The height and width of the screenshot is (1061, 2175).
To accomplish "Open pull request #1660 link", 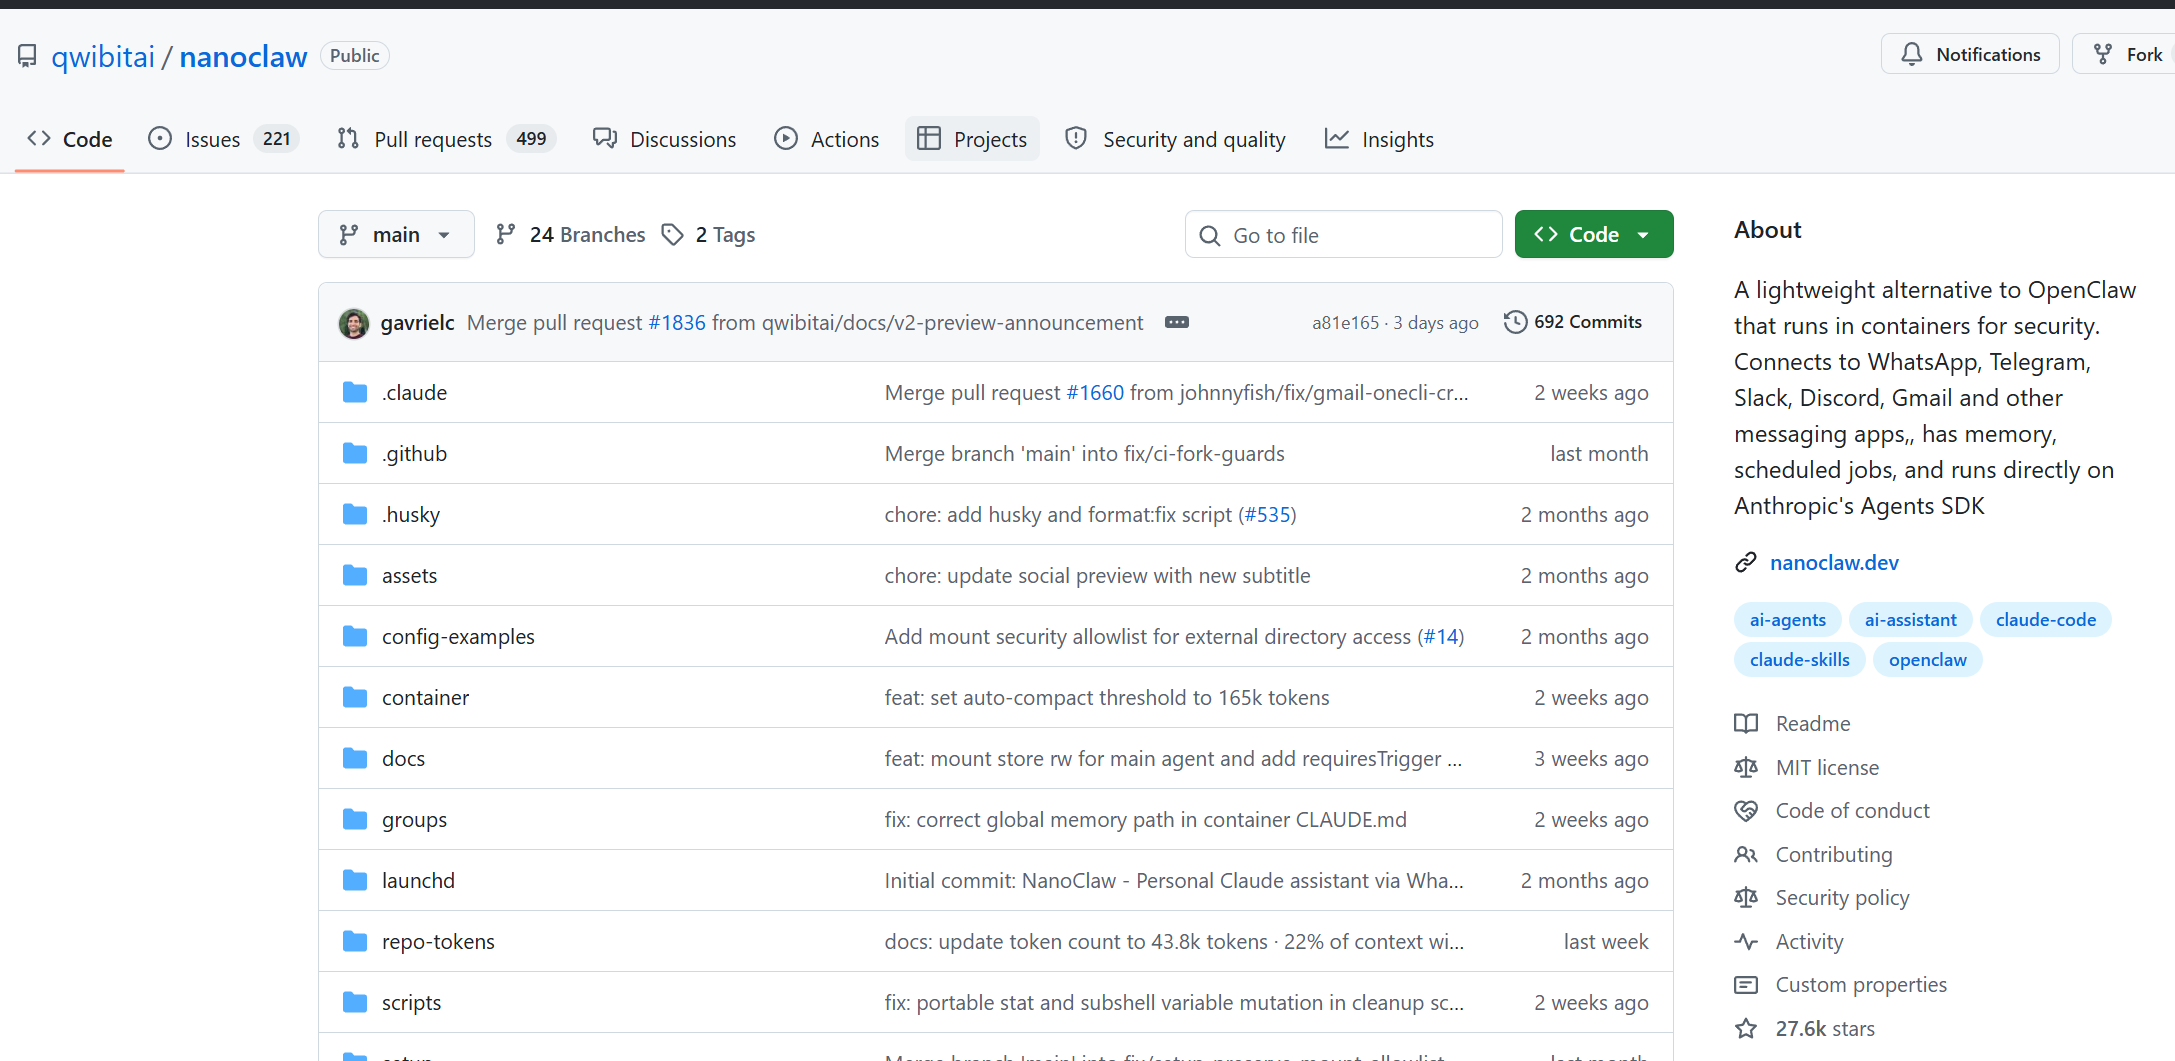I will [1095, 393].
